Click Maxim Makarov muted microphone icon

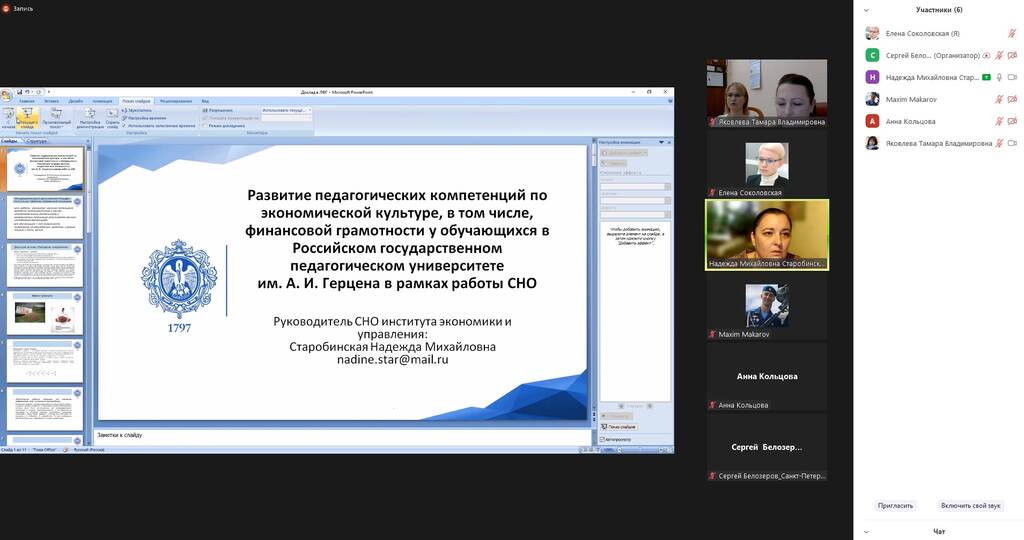coord(999,99)
